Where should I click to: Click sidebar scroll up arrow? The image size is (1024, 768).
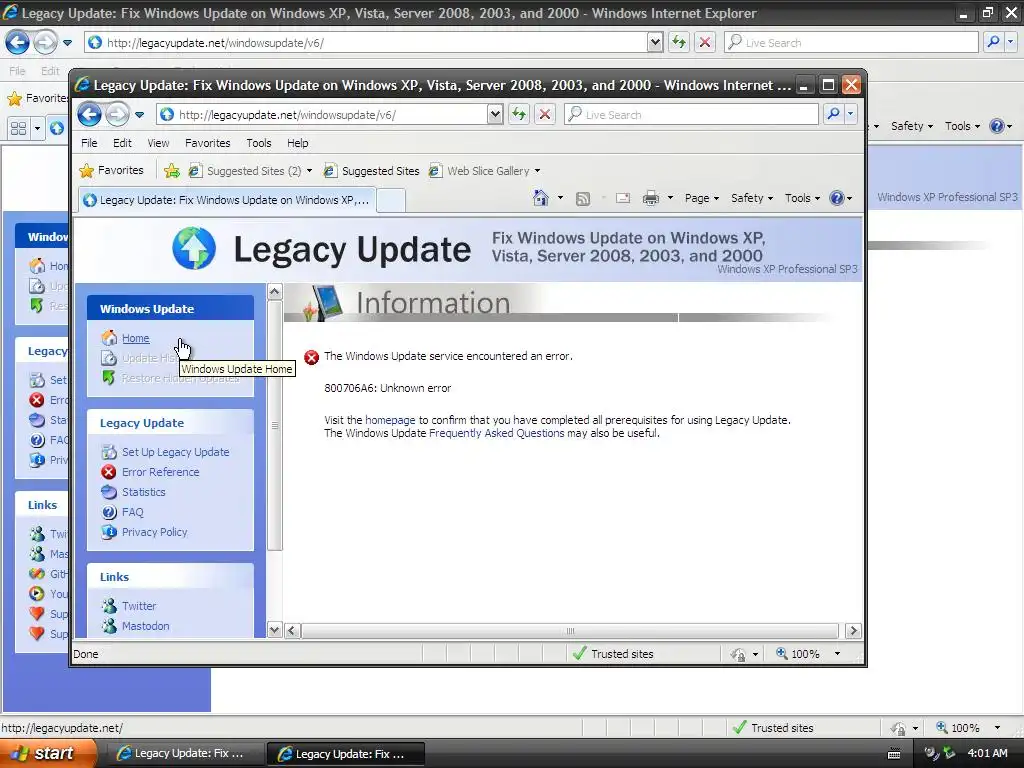[x=275, y=291]
